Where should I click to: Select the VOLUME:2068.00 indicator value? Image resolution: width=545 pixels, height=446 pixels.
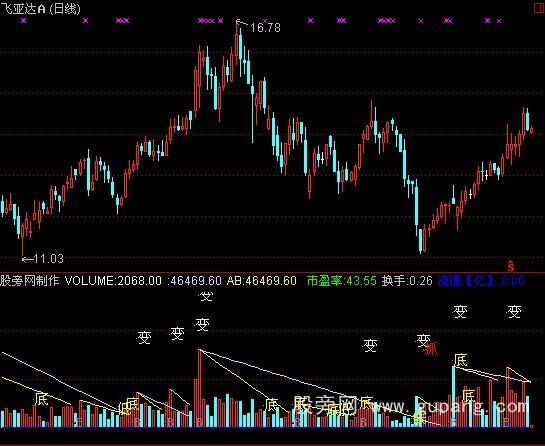[x=113, y=281]
